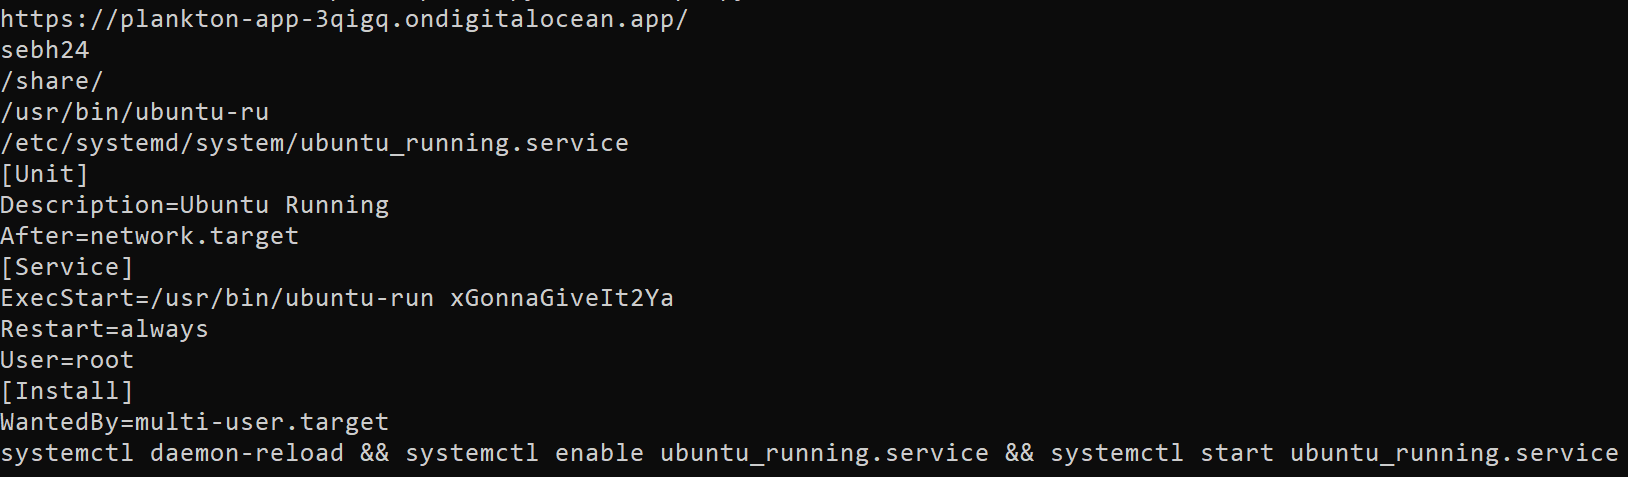
Task: Click the plankton-app ondigitalocean URL
Action: click(x=344, y=20)
